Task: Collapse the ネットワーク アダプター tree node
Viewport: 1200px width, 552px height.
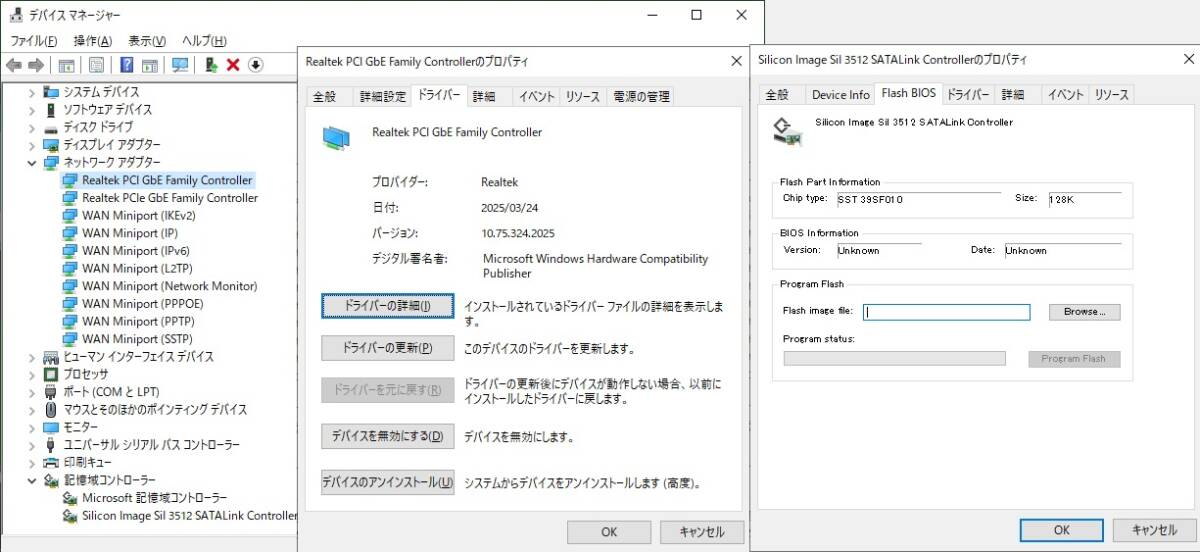Action: pyautogui.click(x=32, y=162)
